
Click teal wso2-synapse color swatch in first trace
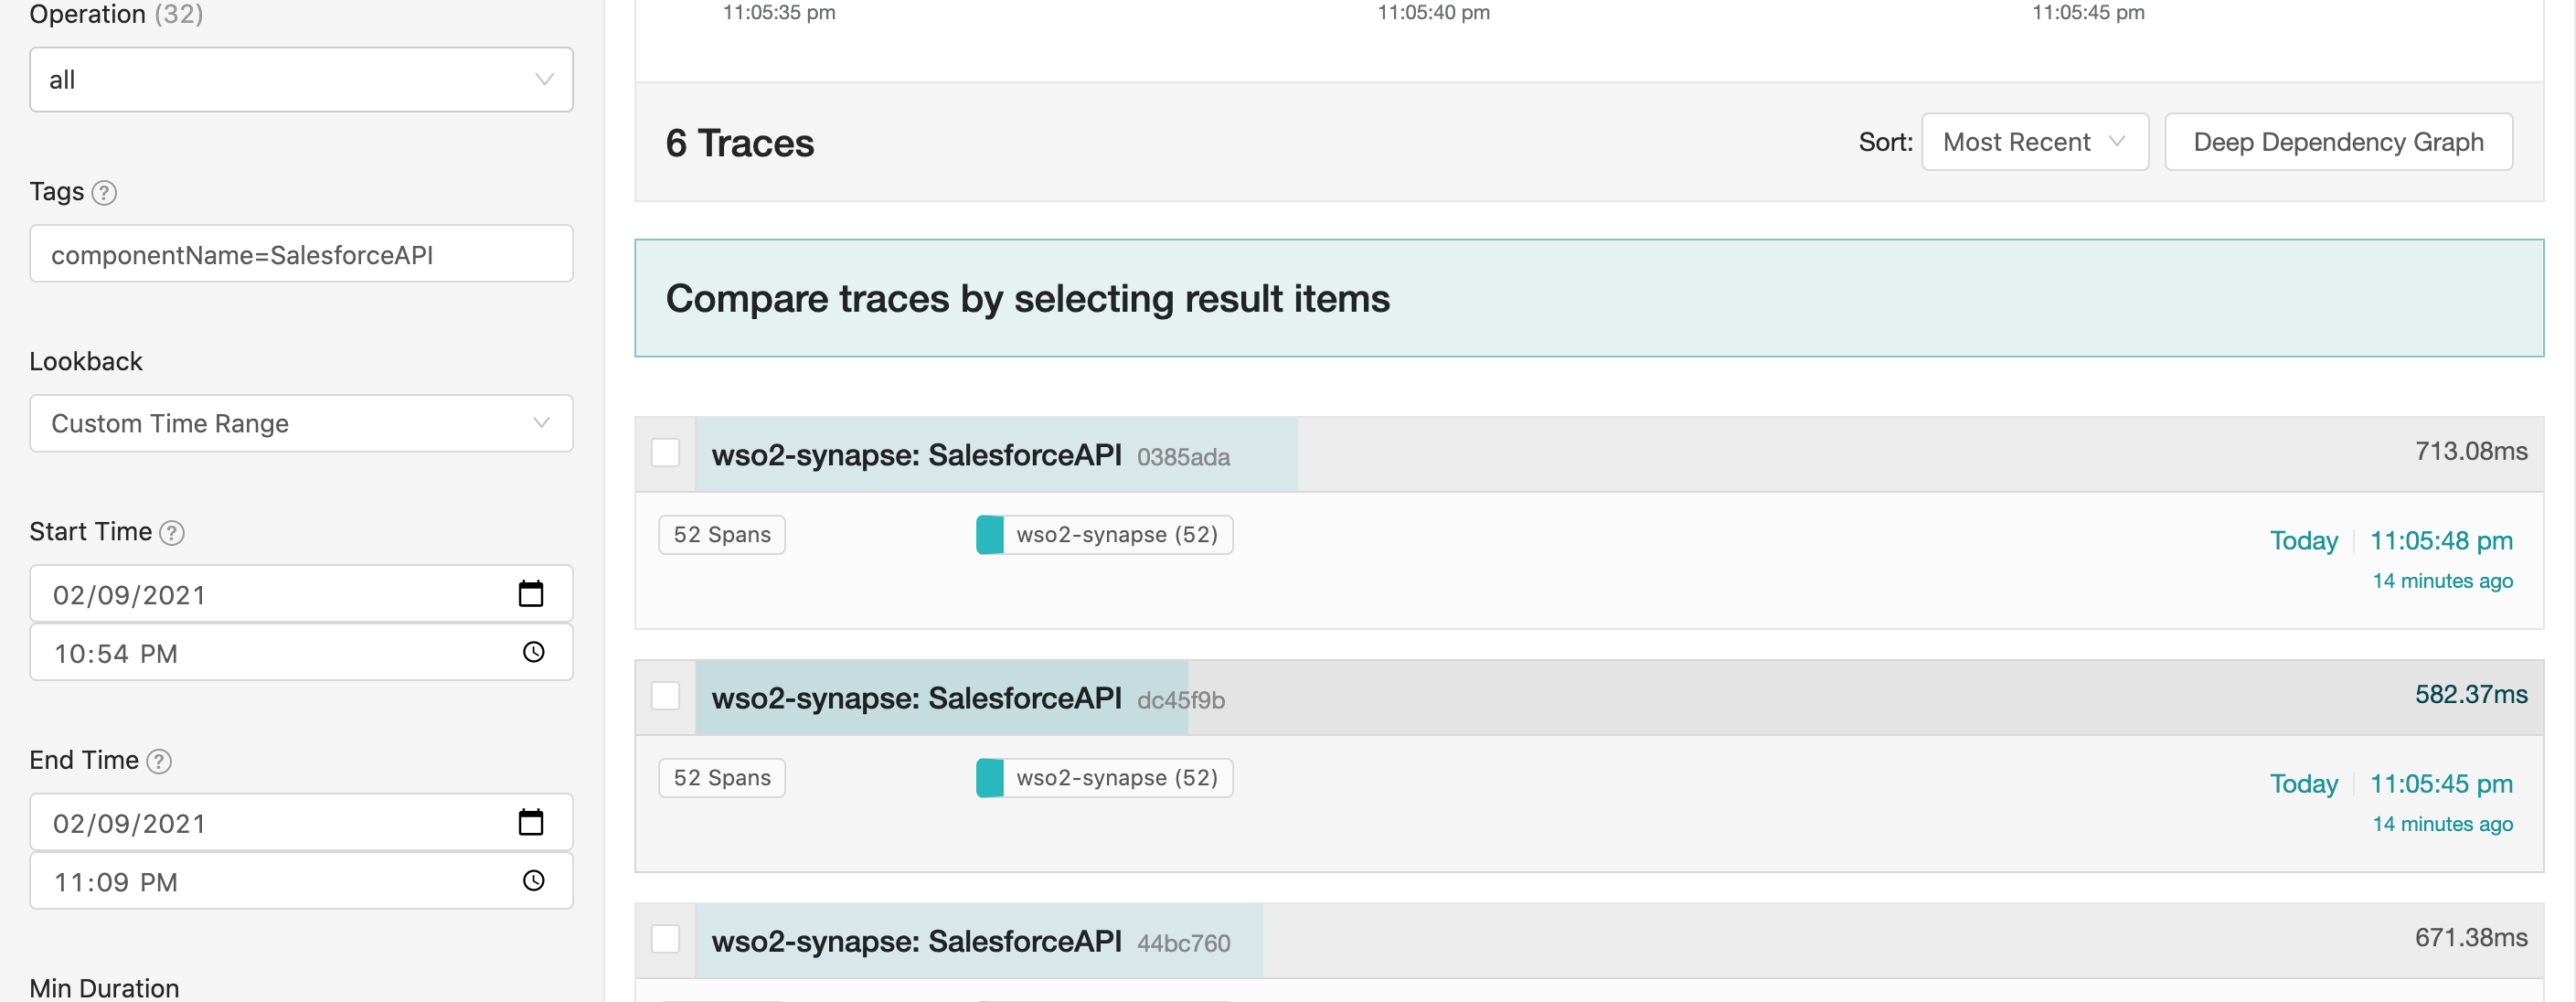coord(989,535)
